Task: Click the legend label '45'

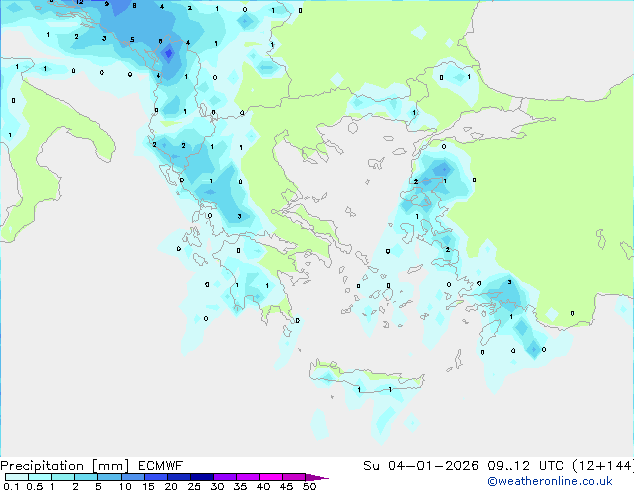Action: point(286,486)
